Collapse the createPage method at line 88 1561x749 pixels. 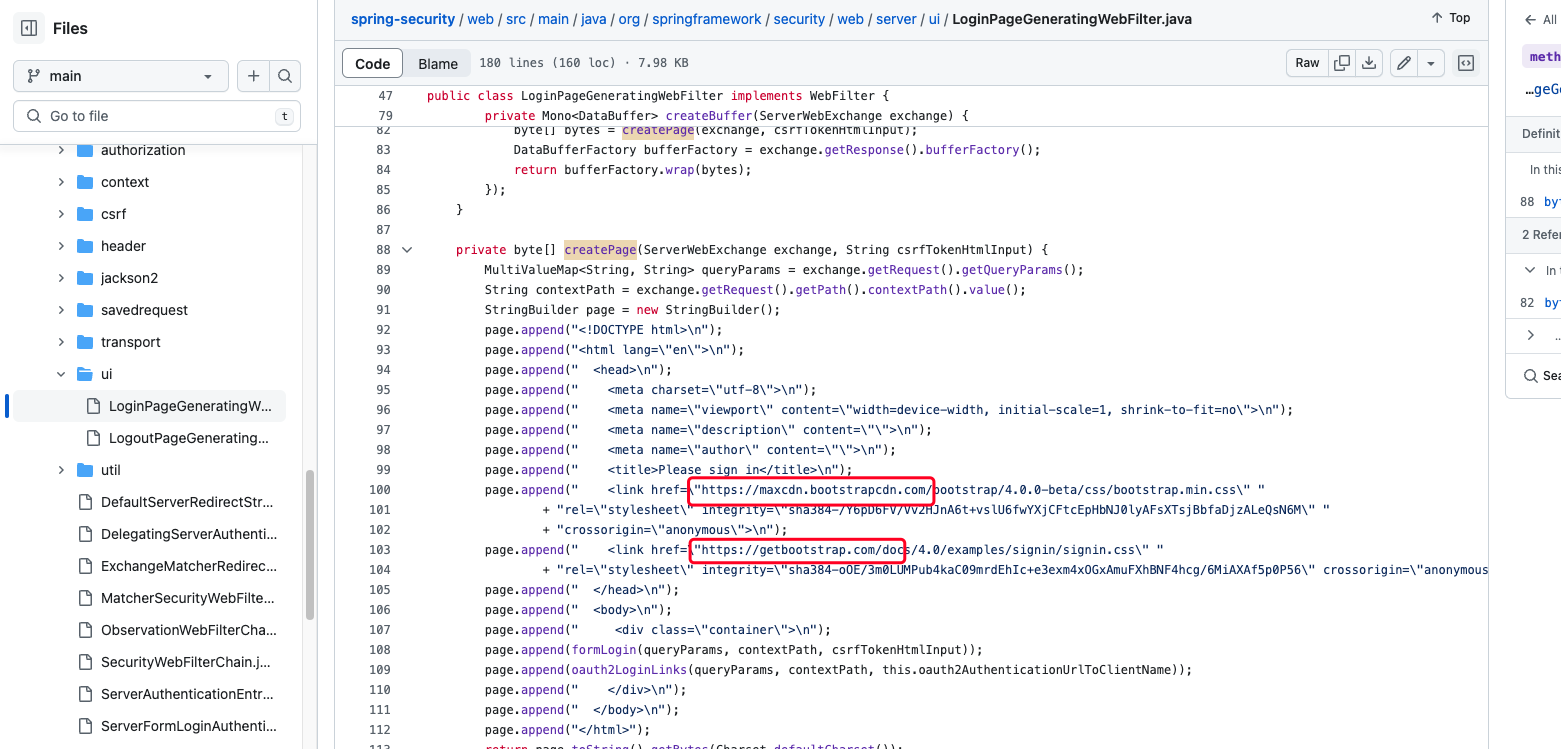pos(407,249)
